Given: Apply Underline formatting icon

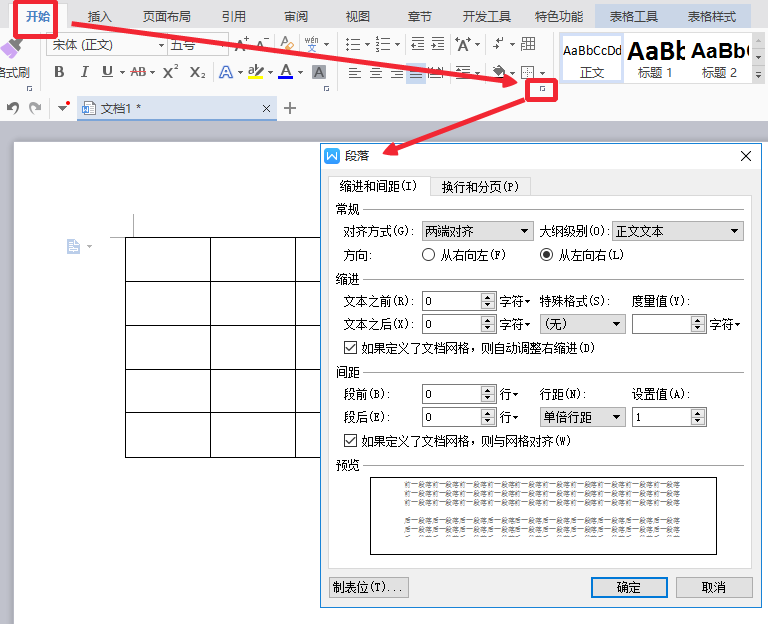Looking at the screenshot, I should click(107, 72).
